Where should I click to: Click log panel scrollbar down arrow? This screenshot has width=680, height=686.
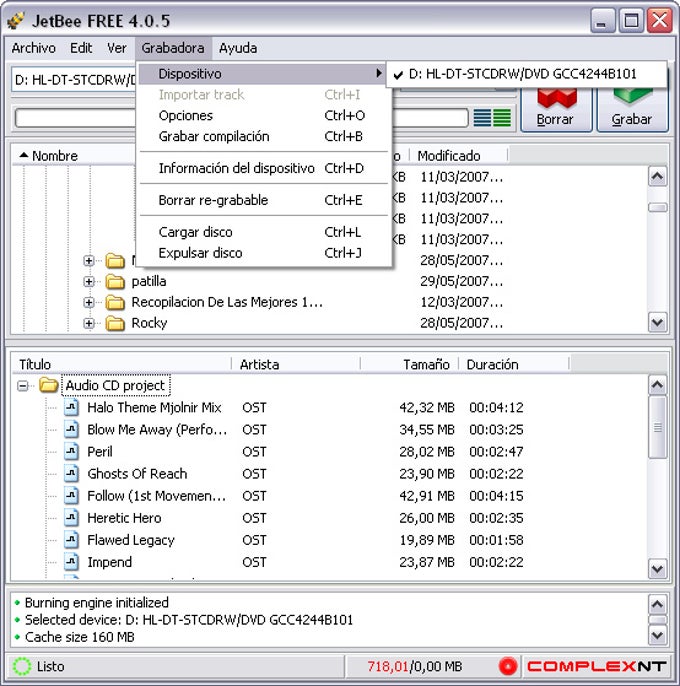[658, 635]
